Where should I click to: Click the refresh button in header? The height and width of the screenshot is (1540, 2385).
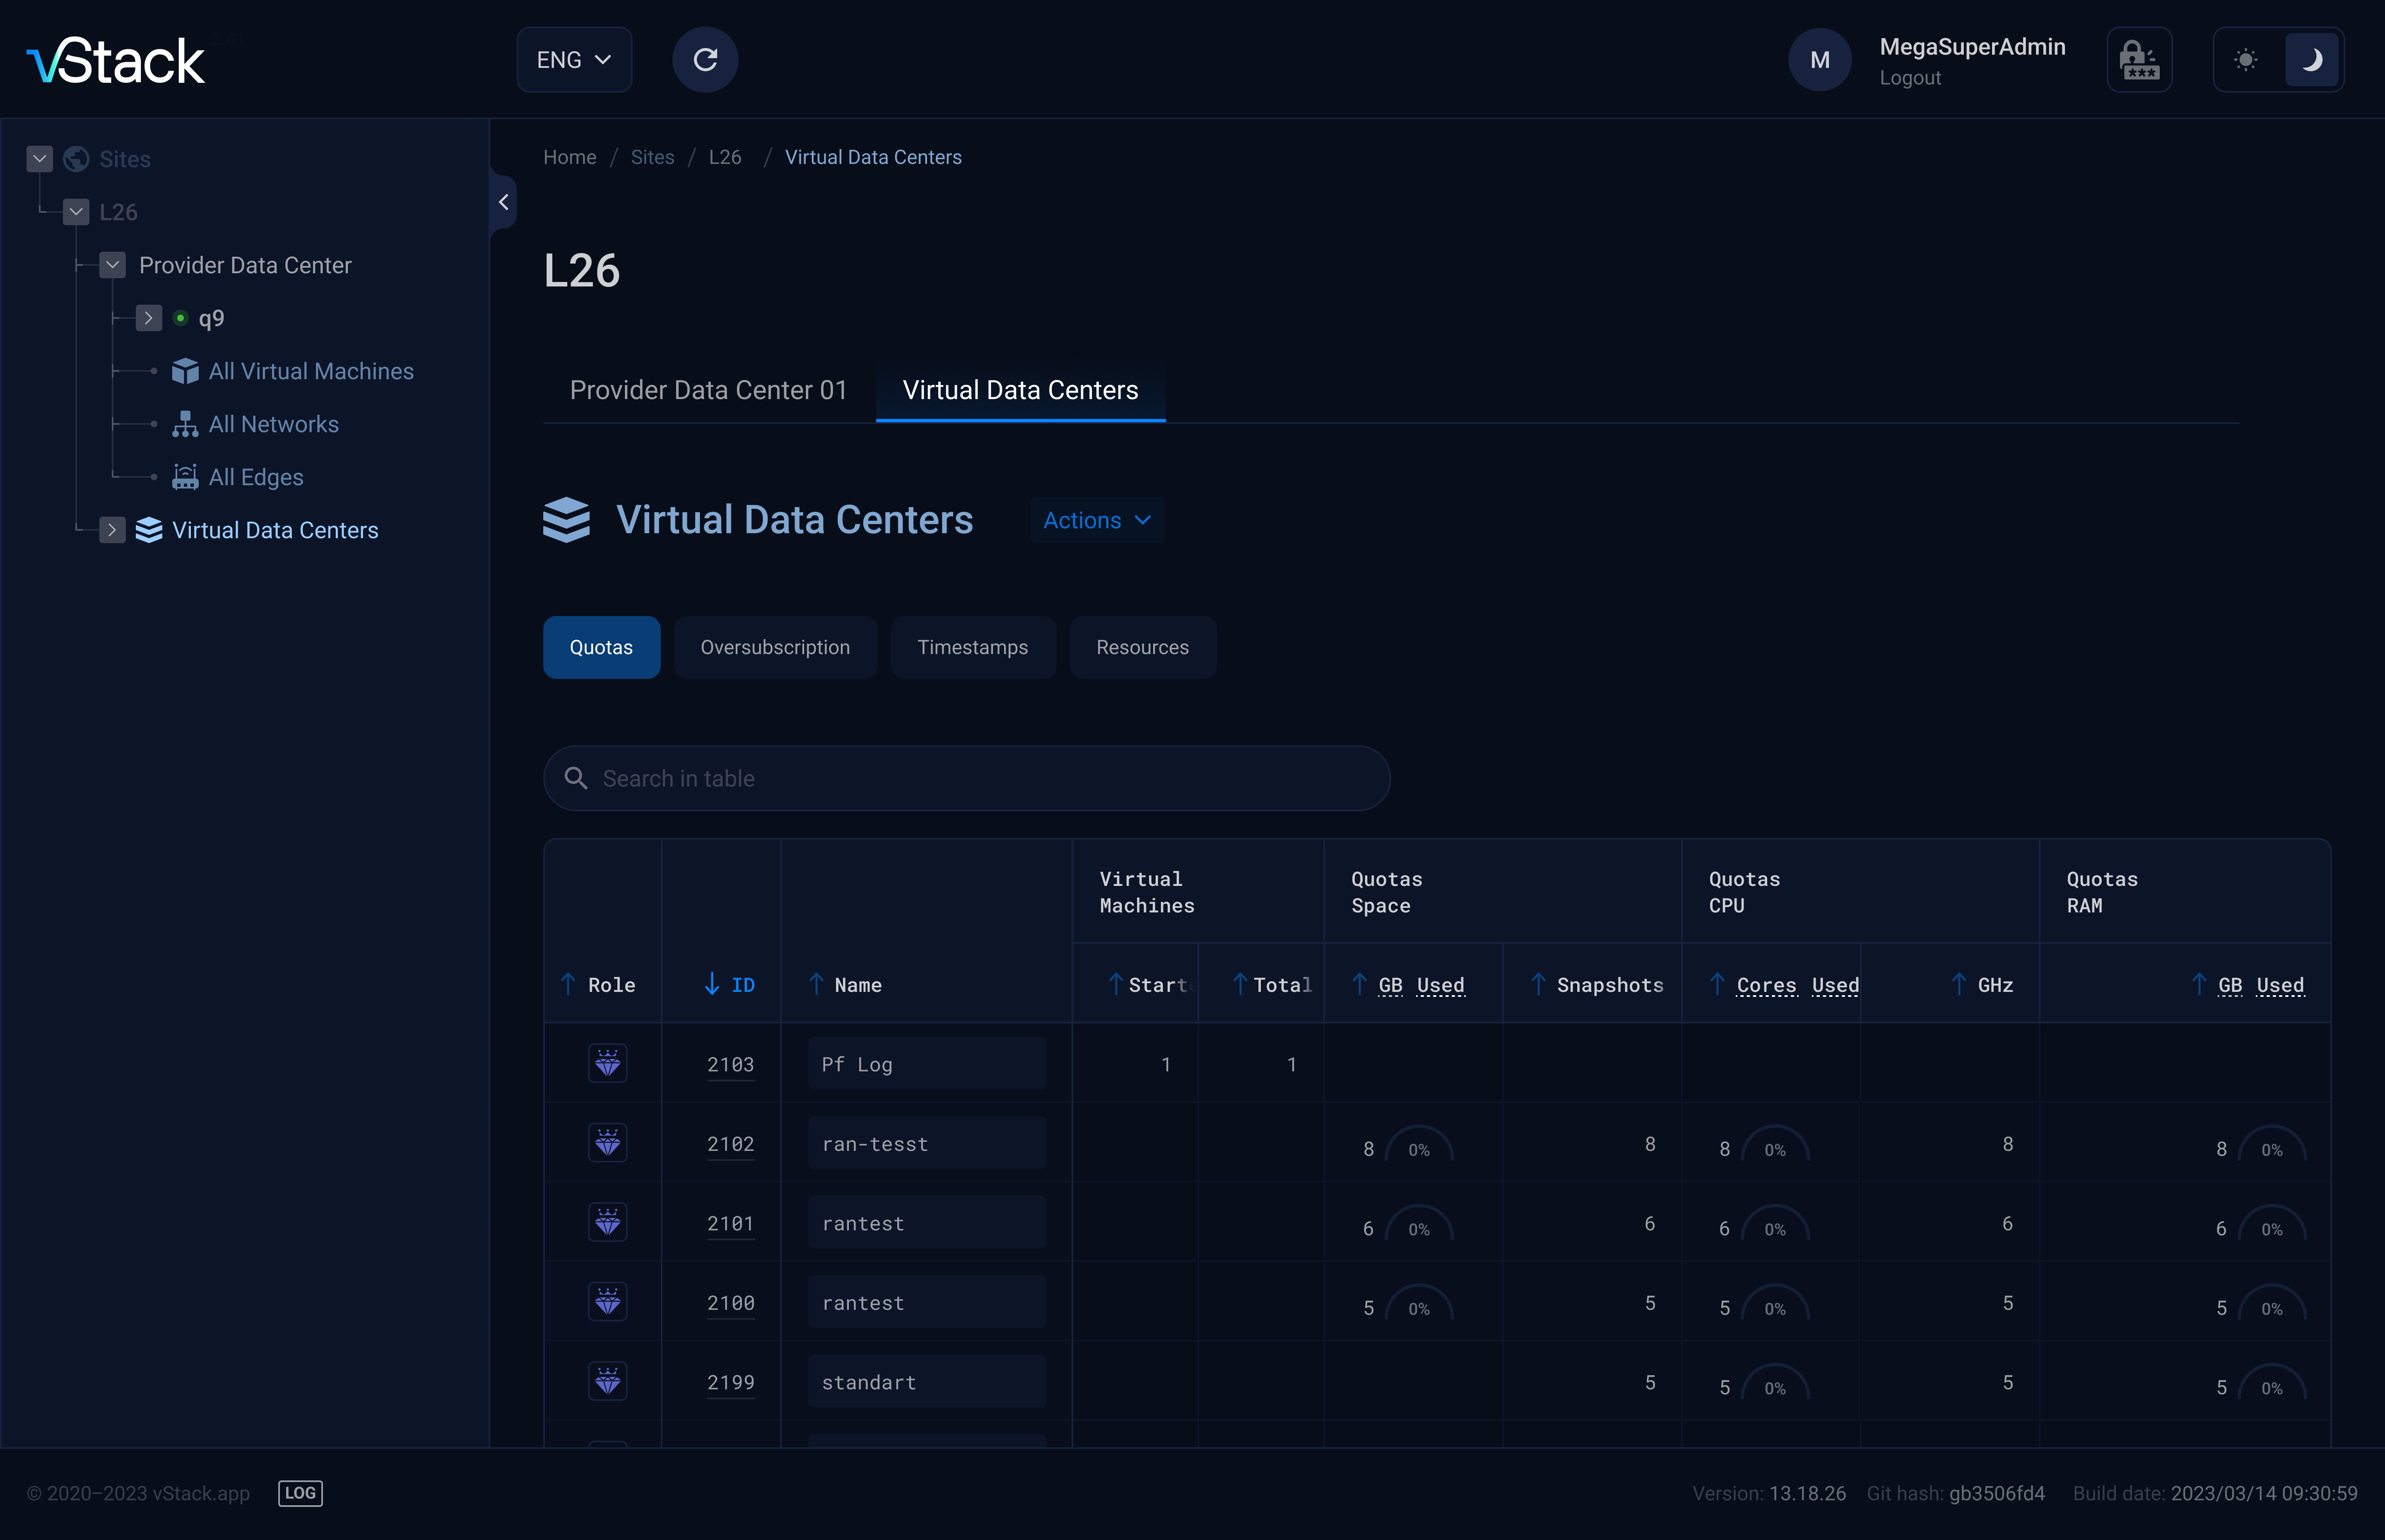705,60
